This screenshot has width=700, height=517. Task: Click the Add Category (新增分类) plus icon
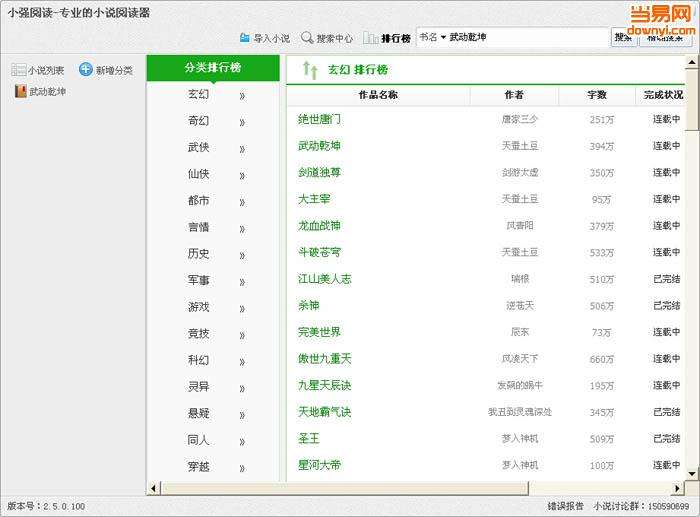click(86, 70)
